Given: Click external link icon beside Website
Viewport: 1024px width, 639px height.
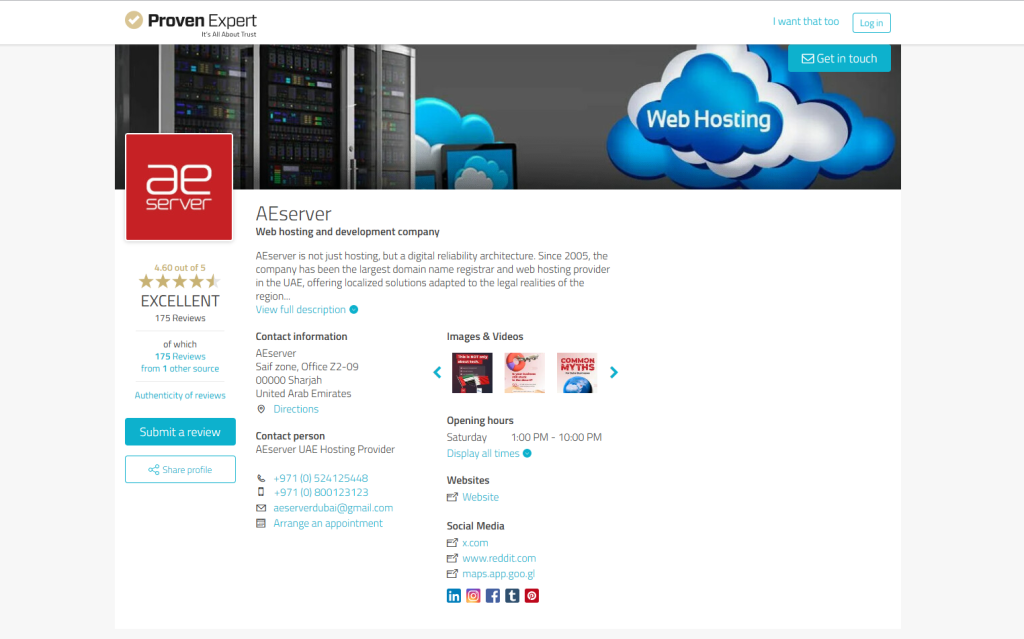Looking at the screenshot, I should pos(452,497).
